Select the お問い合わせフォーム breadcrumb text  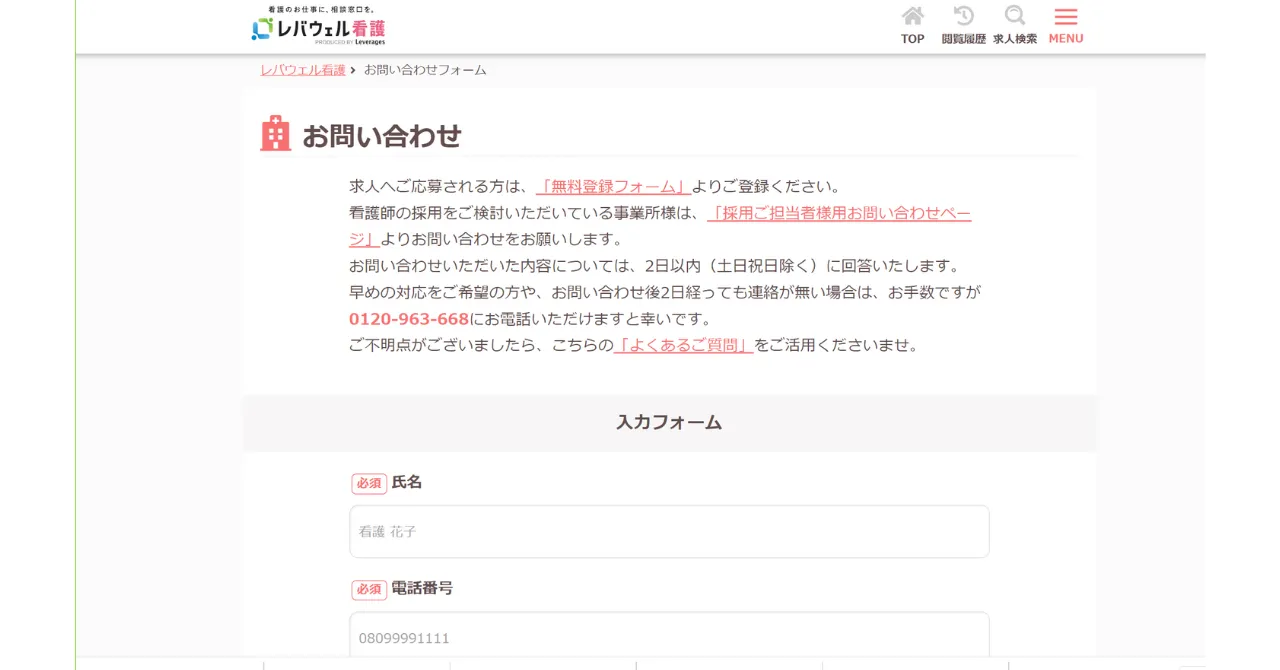(425, 70)
